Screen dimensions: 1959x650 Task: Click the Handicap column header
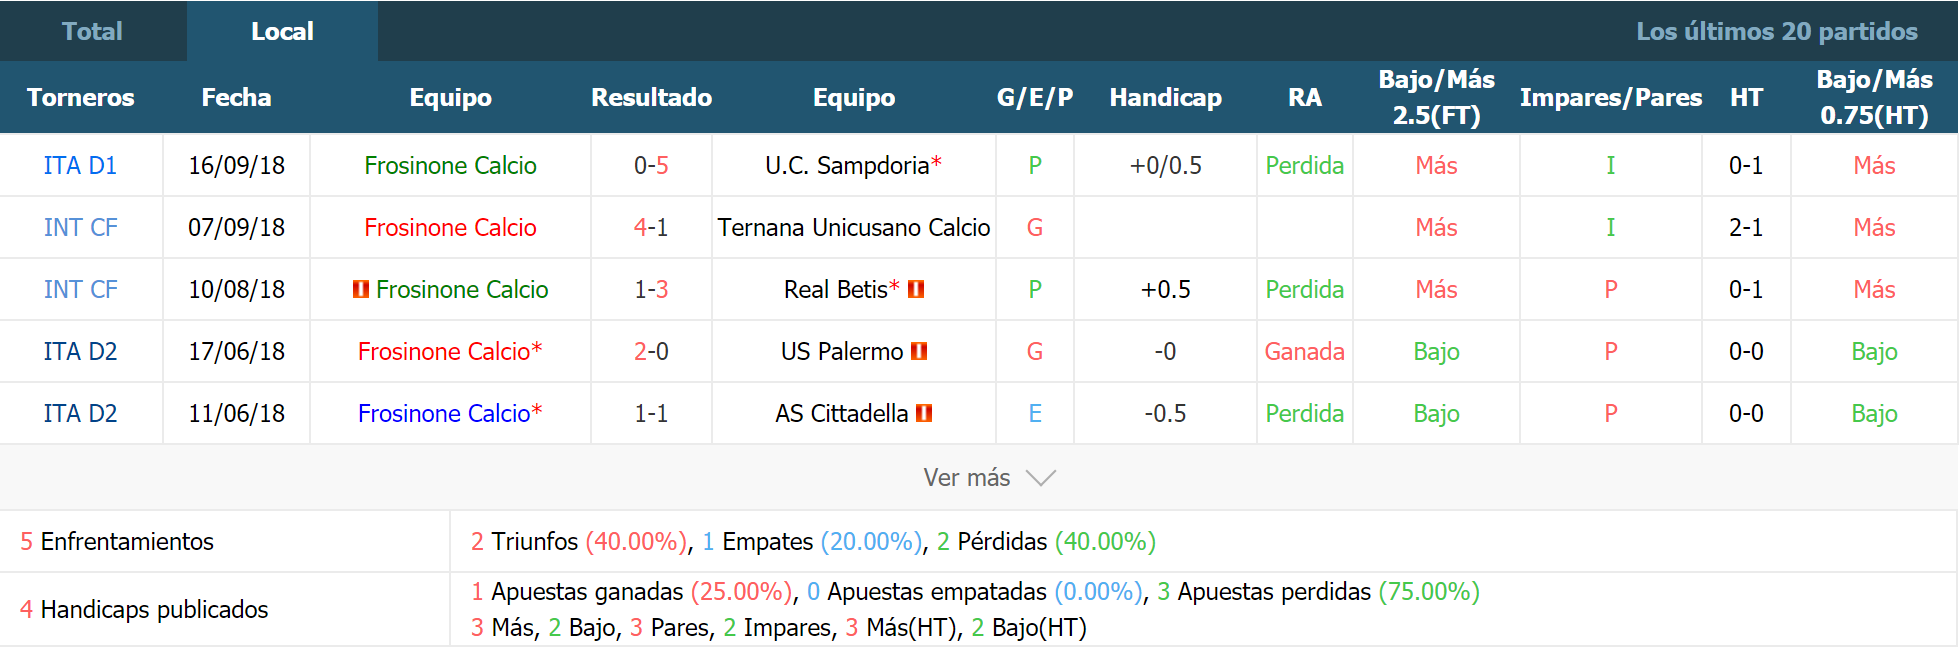[x=1165, y=97]
